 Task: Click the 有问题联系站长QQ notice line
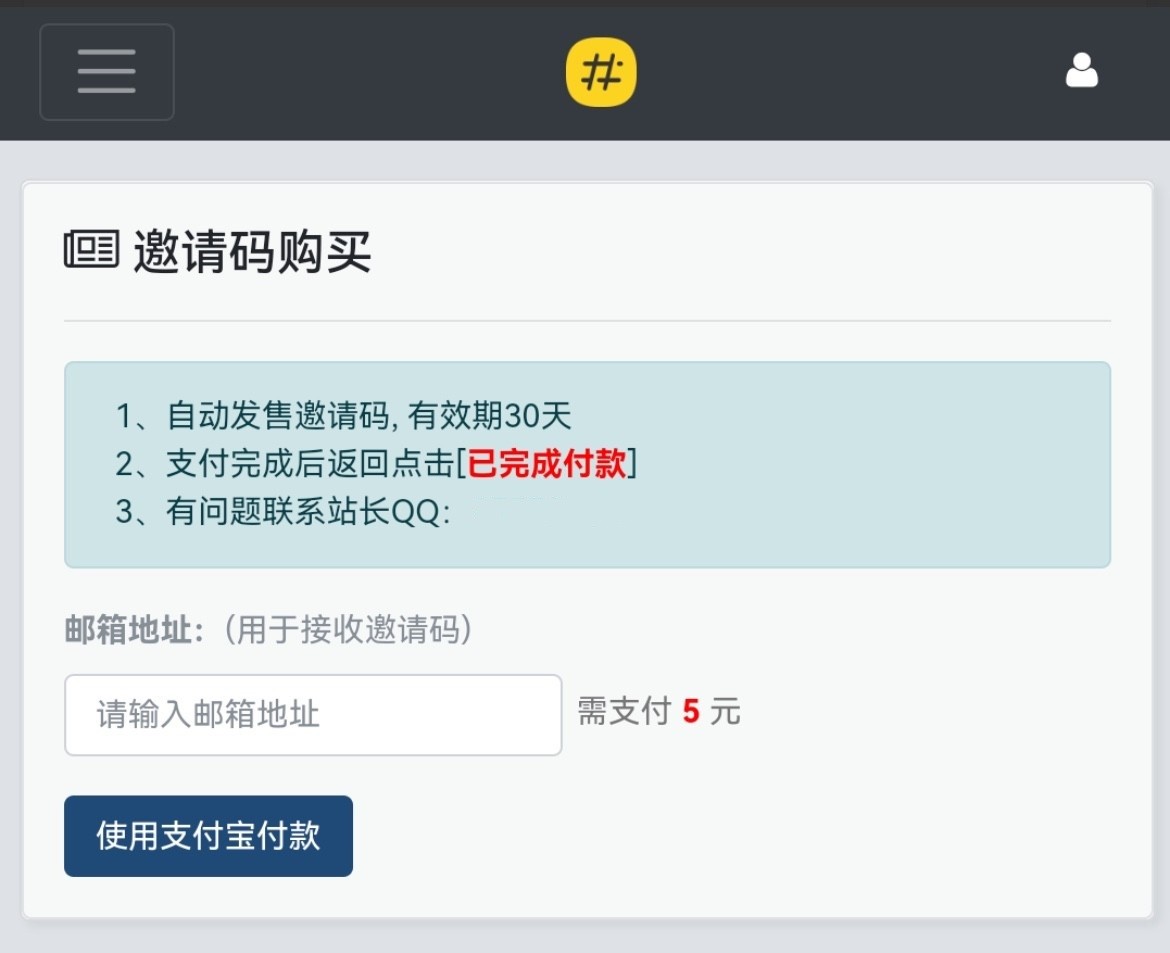pos(284,512)
